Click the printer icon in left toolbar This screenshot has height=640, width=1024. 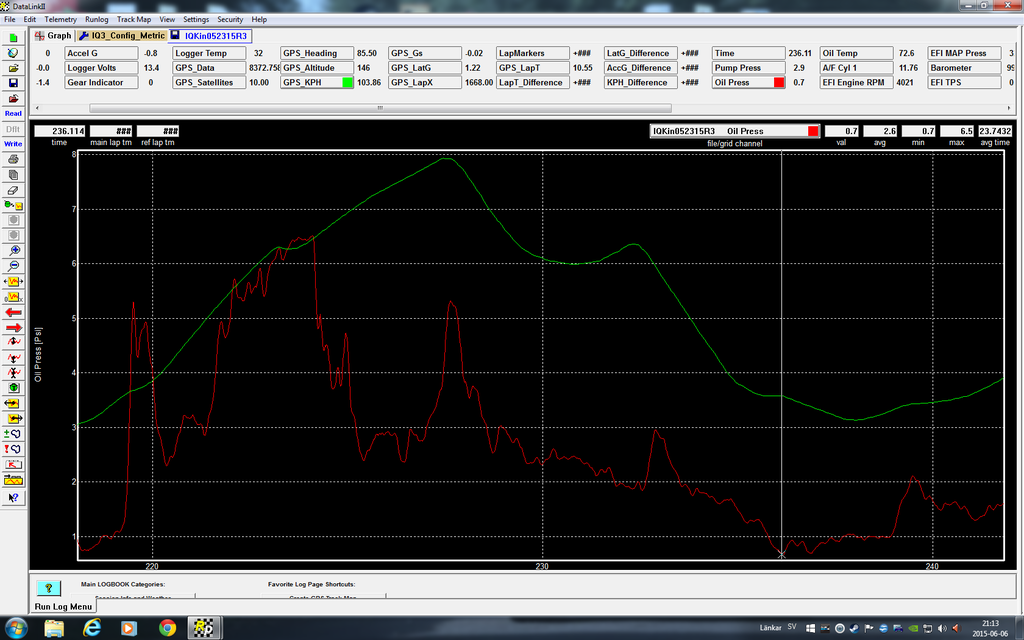click(13, 159)
